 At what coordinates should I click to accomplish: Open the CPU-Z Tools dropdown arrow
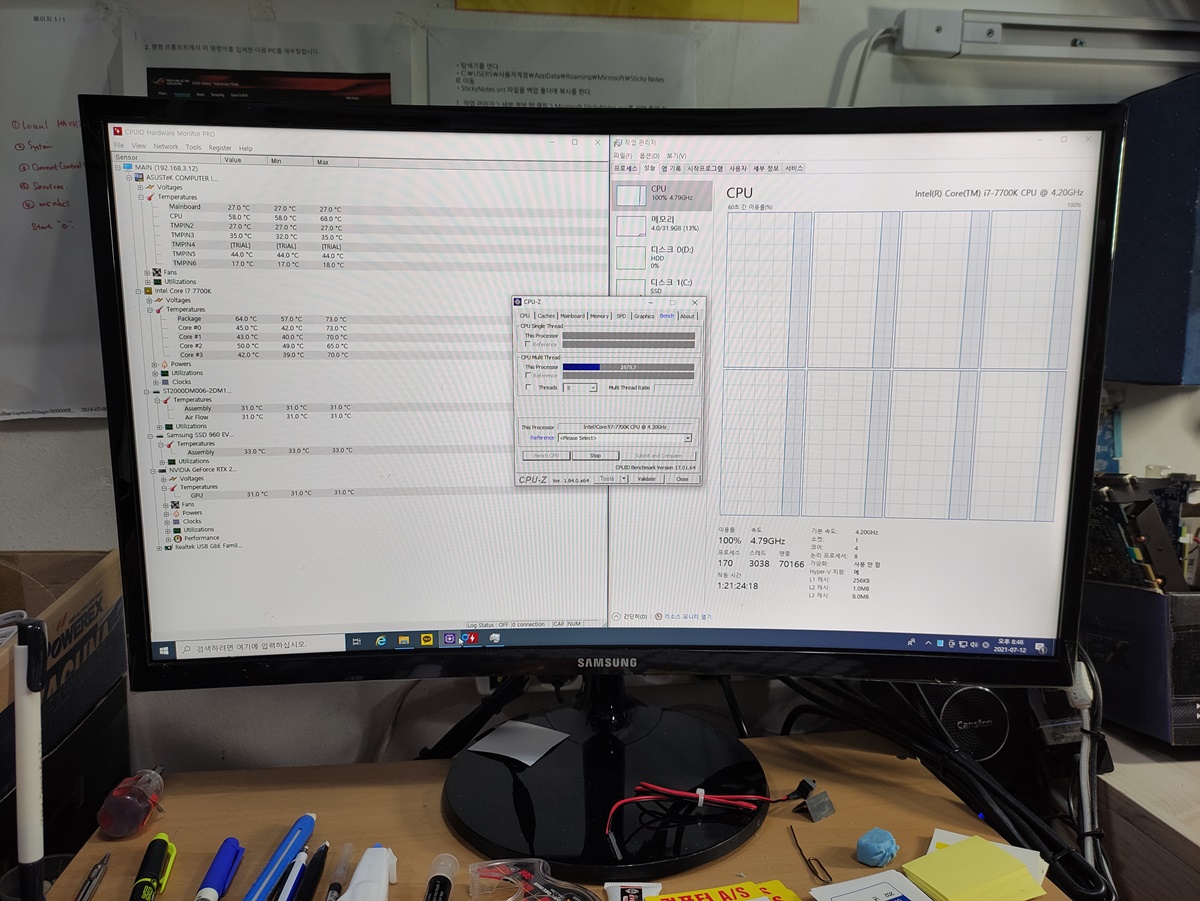[624, 479]
